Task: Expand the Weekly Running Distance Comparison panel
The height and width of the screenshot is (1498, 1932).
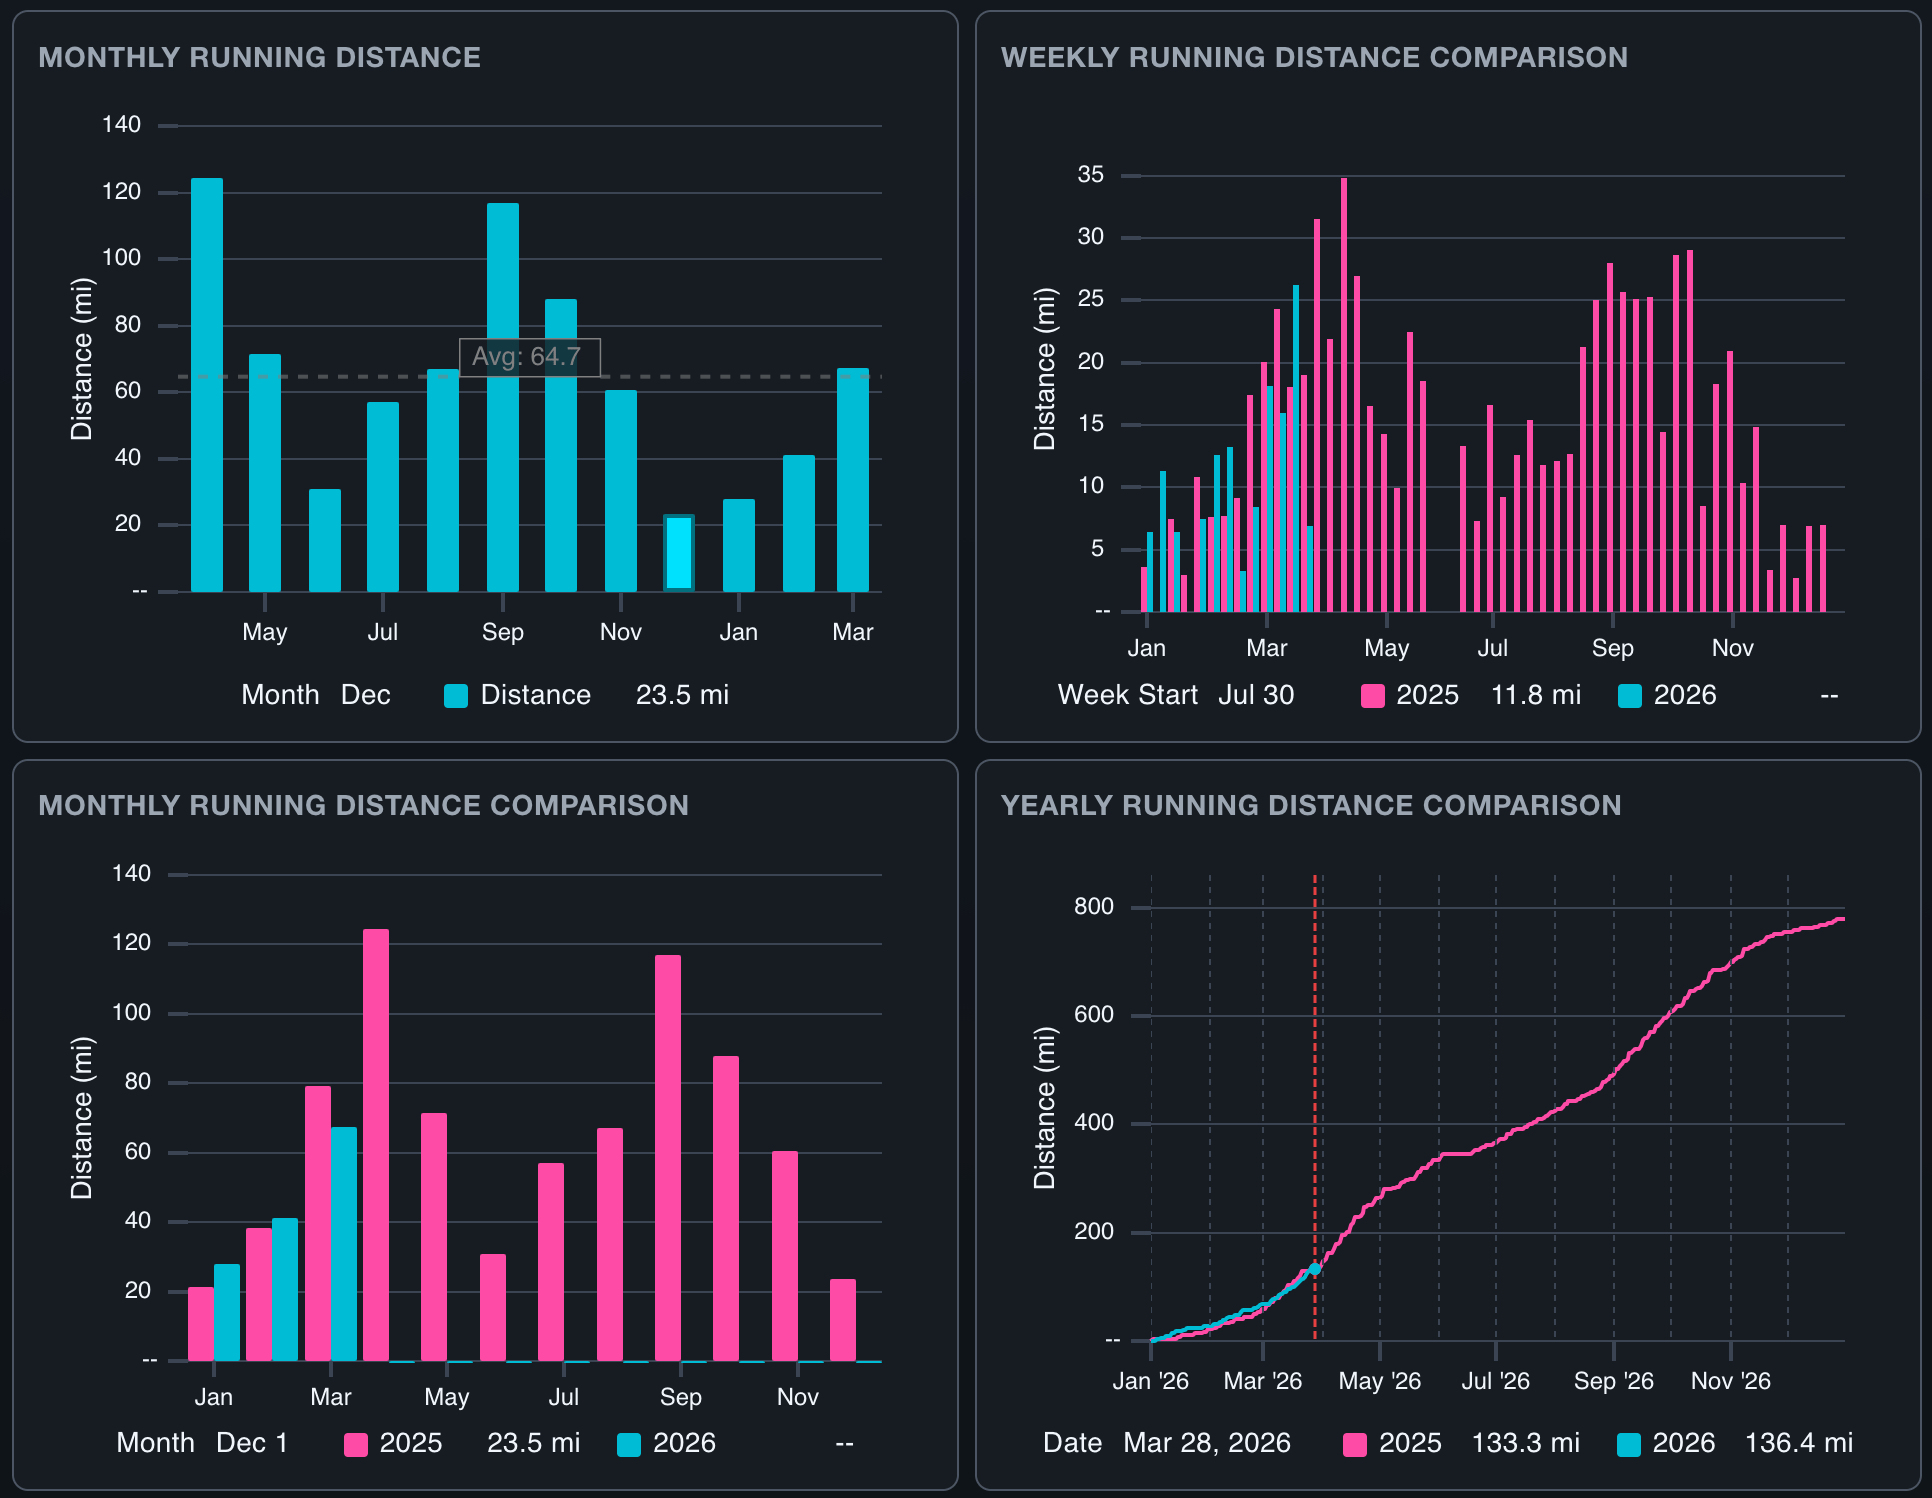Action: 1315,57
